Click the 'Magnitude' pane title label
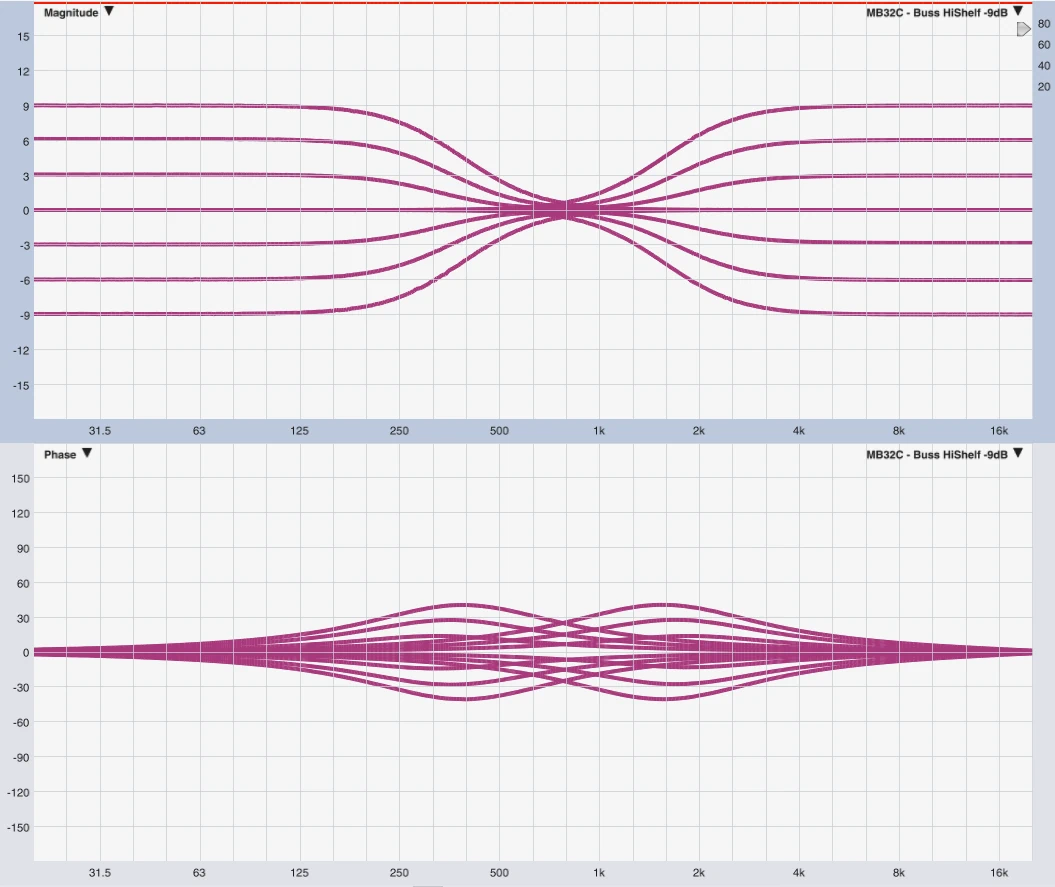Image resolution: width=1055 pixels, height=887 pixels. point(71,12)
